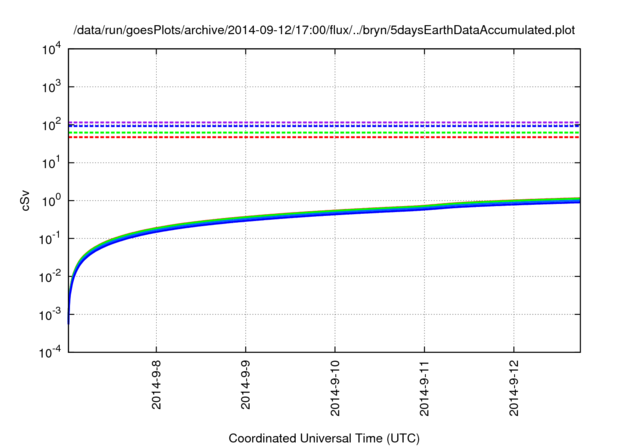Click the 2014-9-11 date tick label
Screen dimensions: 640x448
424,388
